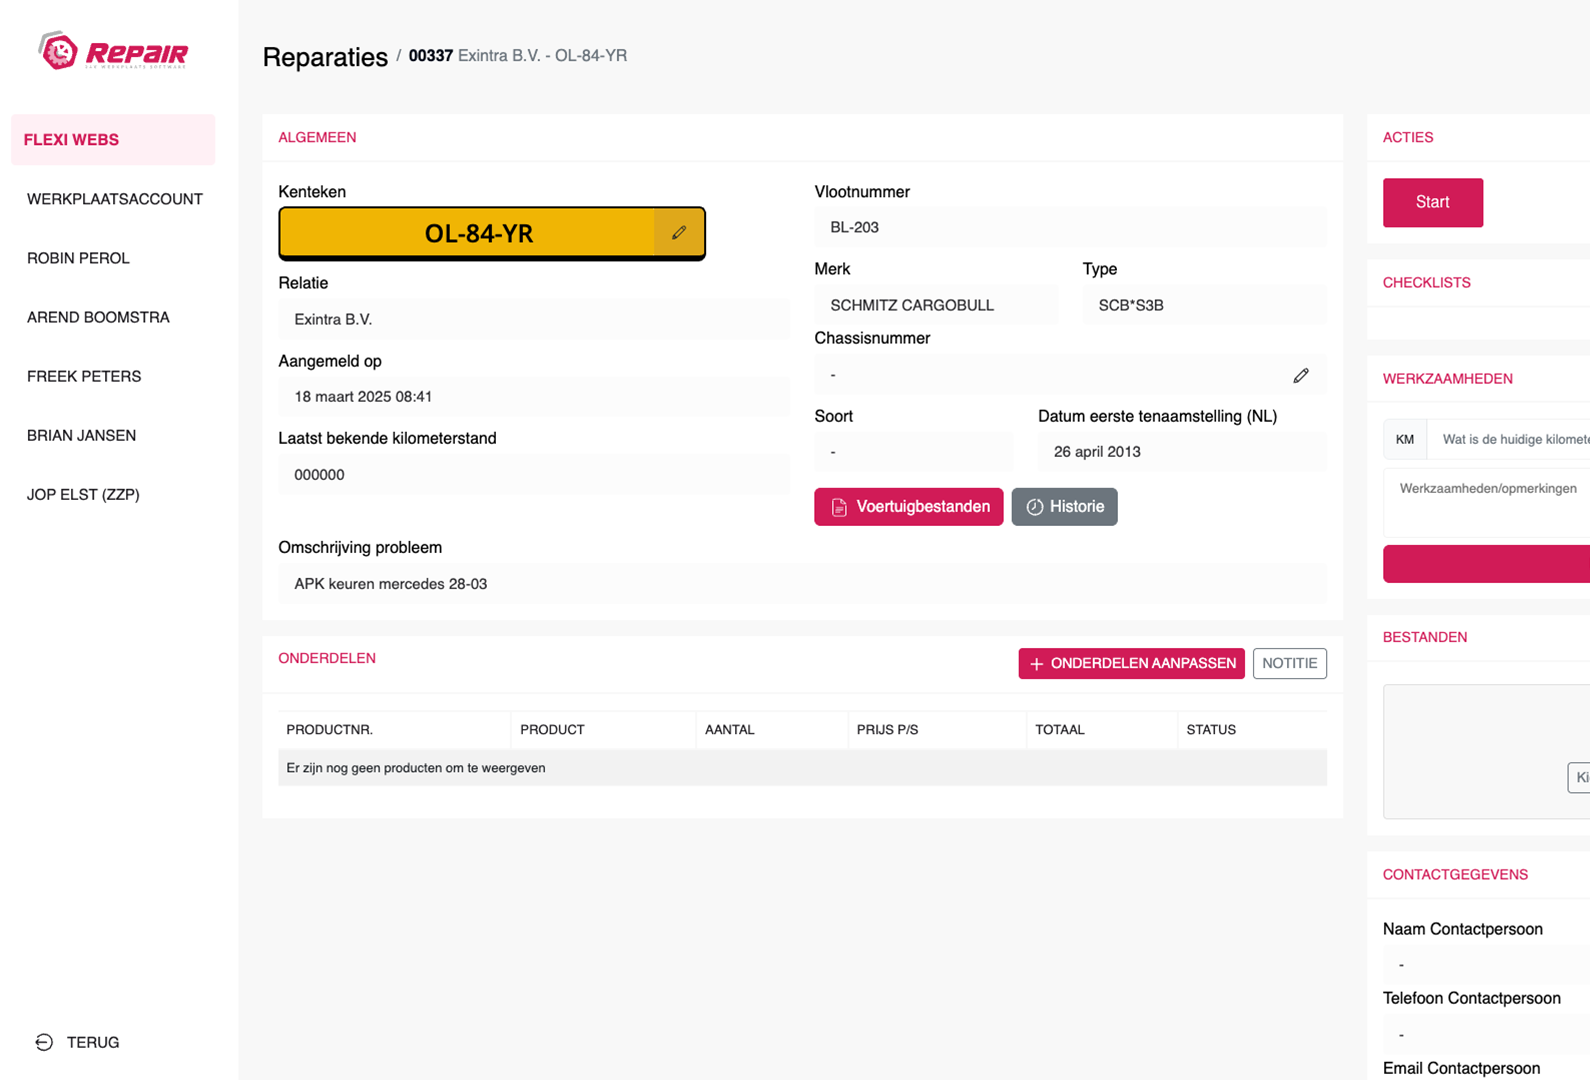Image resolution: width=1590 pixels, height=1080 pixels.
Task: Choose mechanic Arend Boomstra
Action: click(98, 317)
